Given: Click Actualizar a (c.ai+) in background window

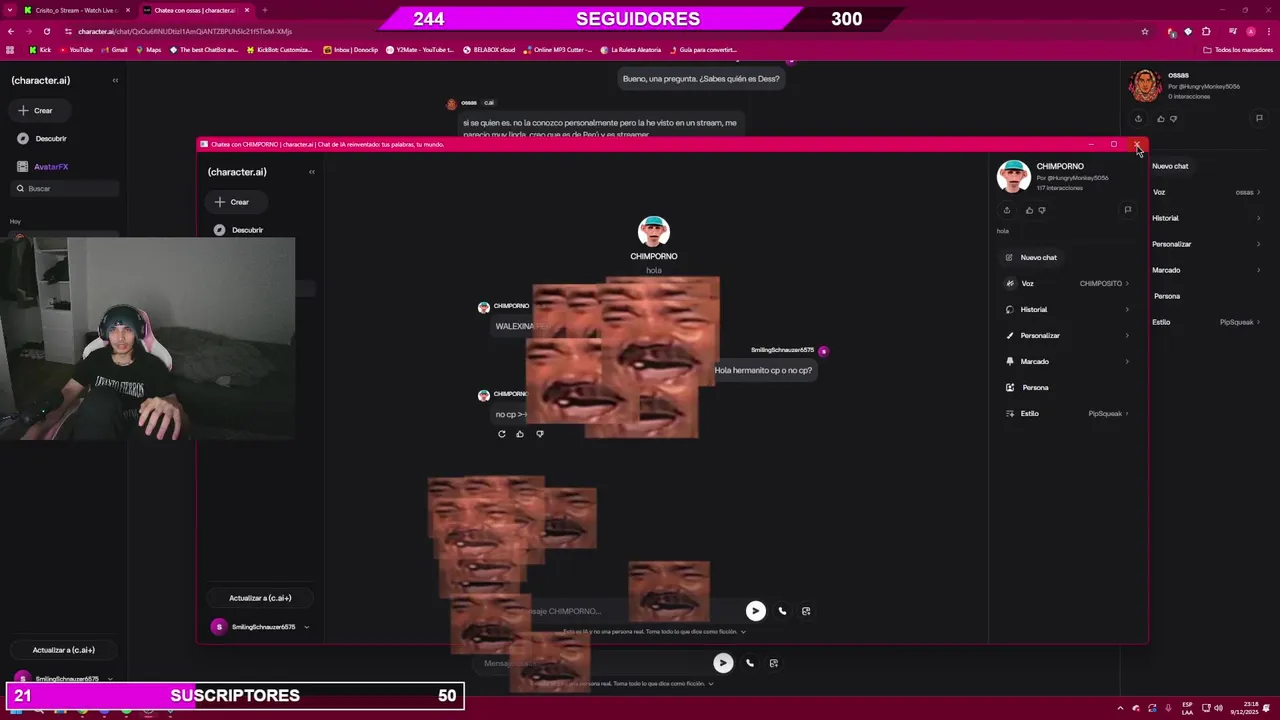Looking at the screenshot, I should pos(64,650).
